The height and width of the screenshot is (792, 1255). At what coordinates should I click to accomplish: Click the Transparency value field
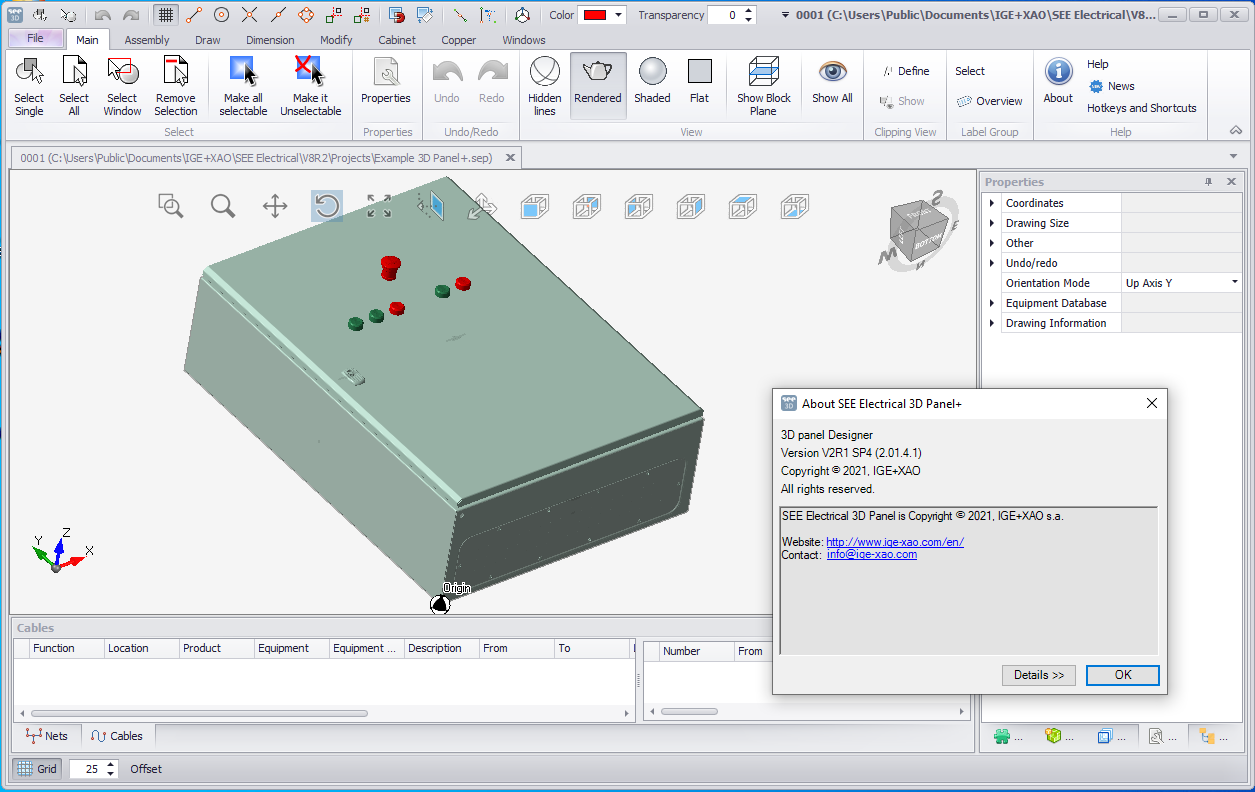[x=725, y=15]
